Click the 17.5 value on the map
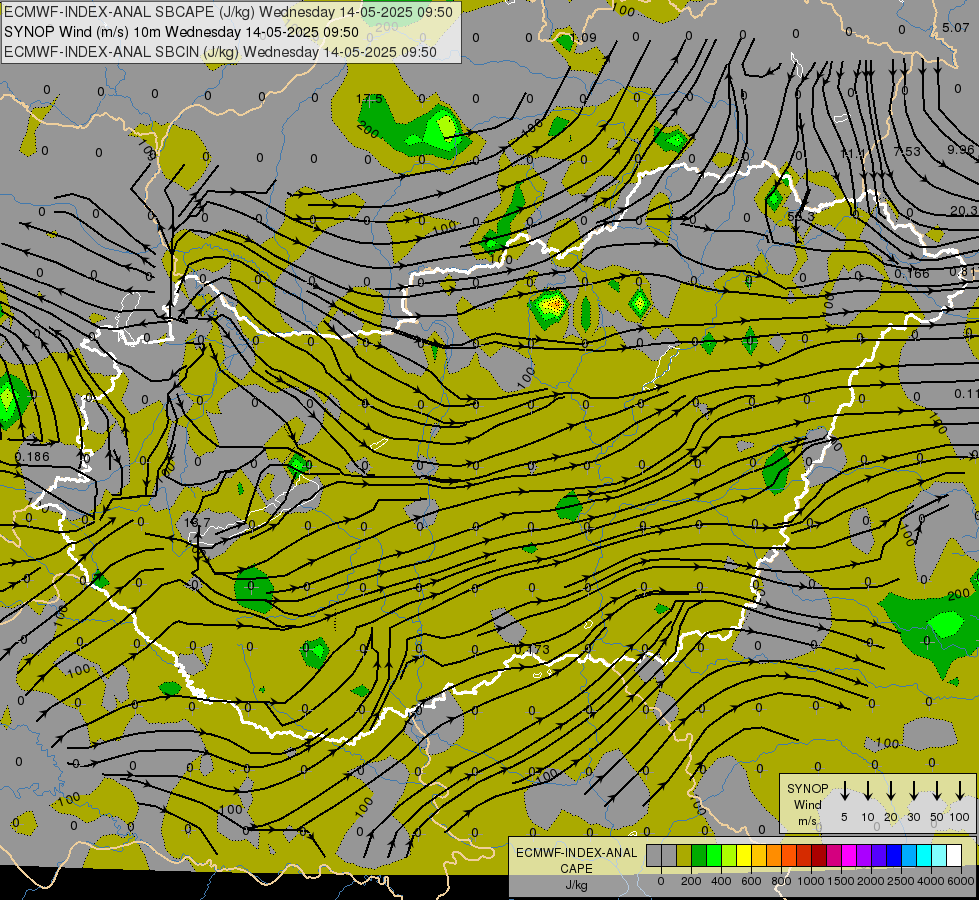Image resolution: width=979 pixels, height=900 pixels. coord(369,99)
